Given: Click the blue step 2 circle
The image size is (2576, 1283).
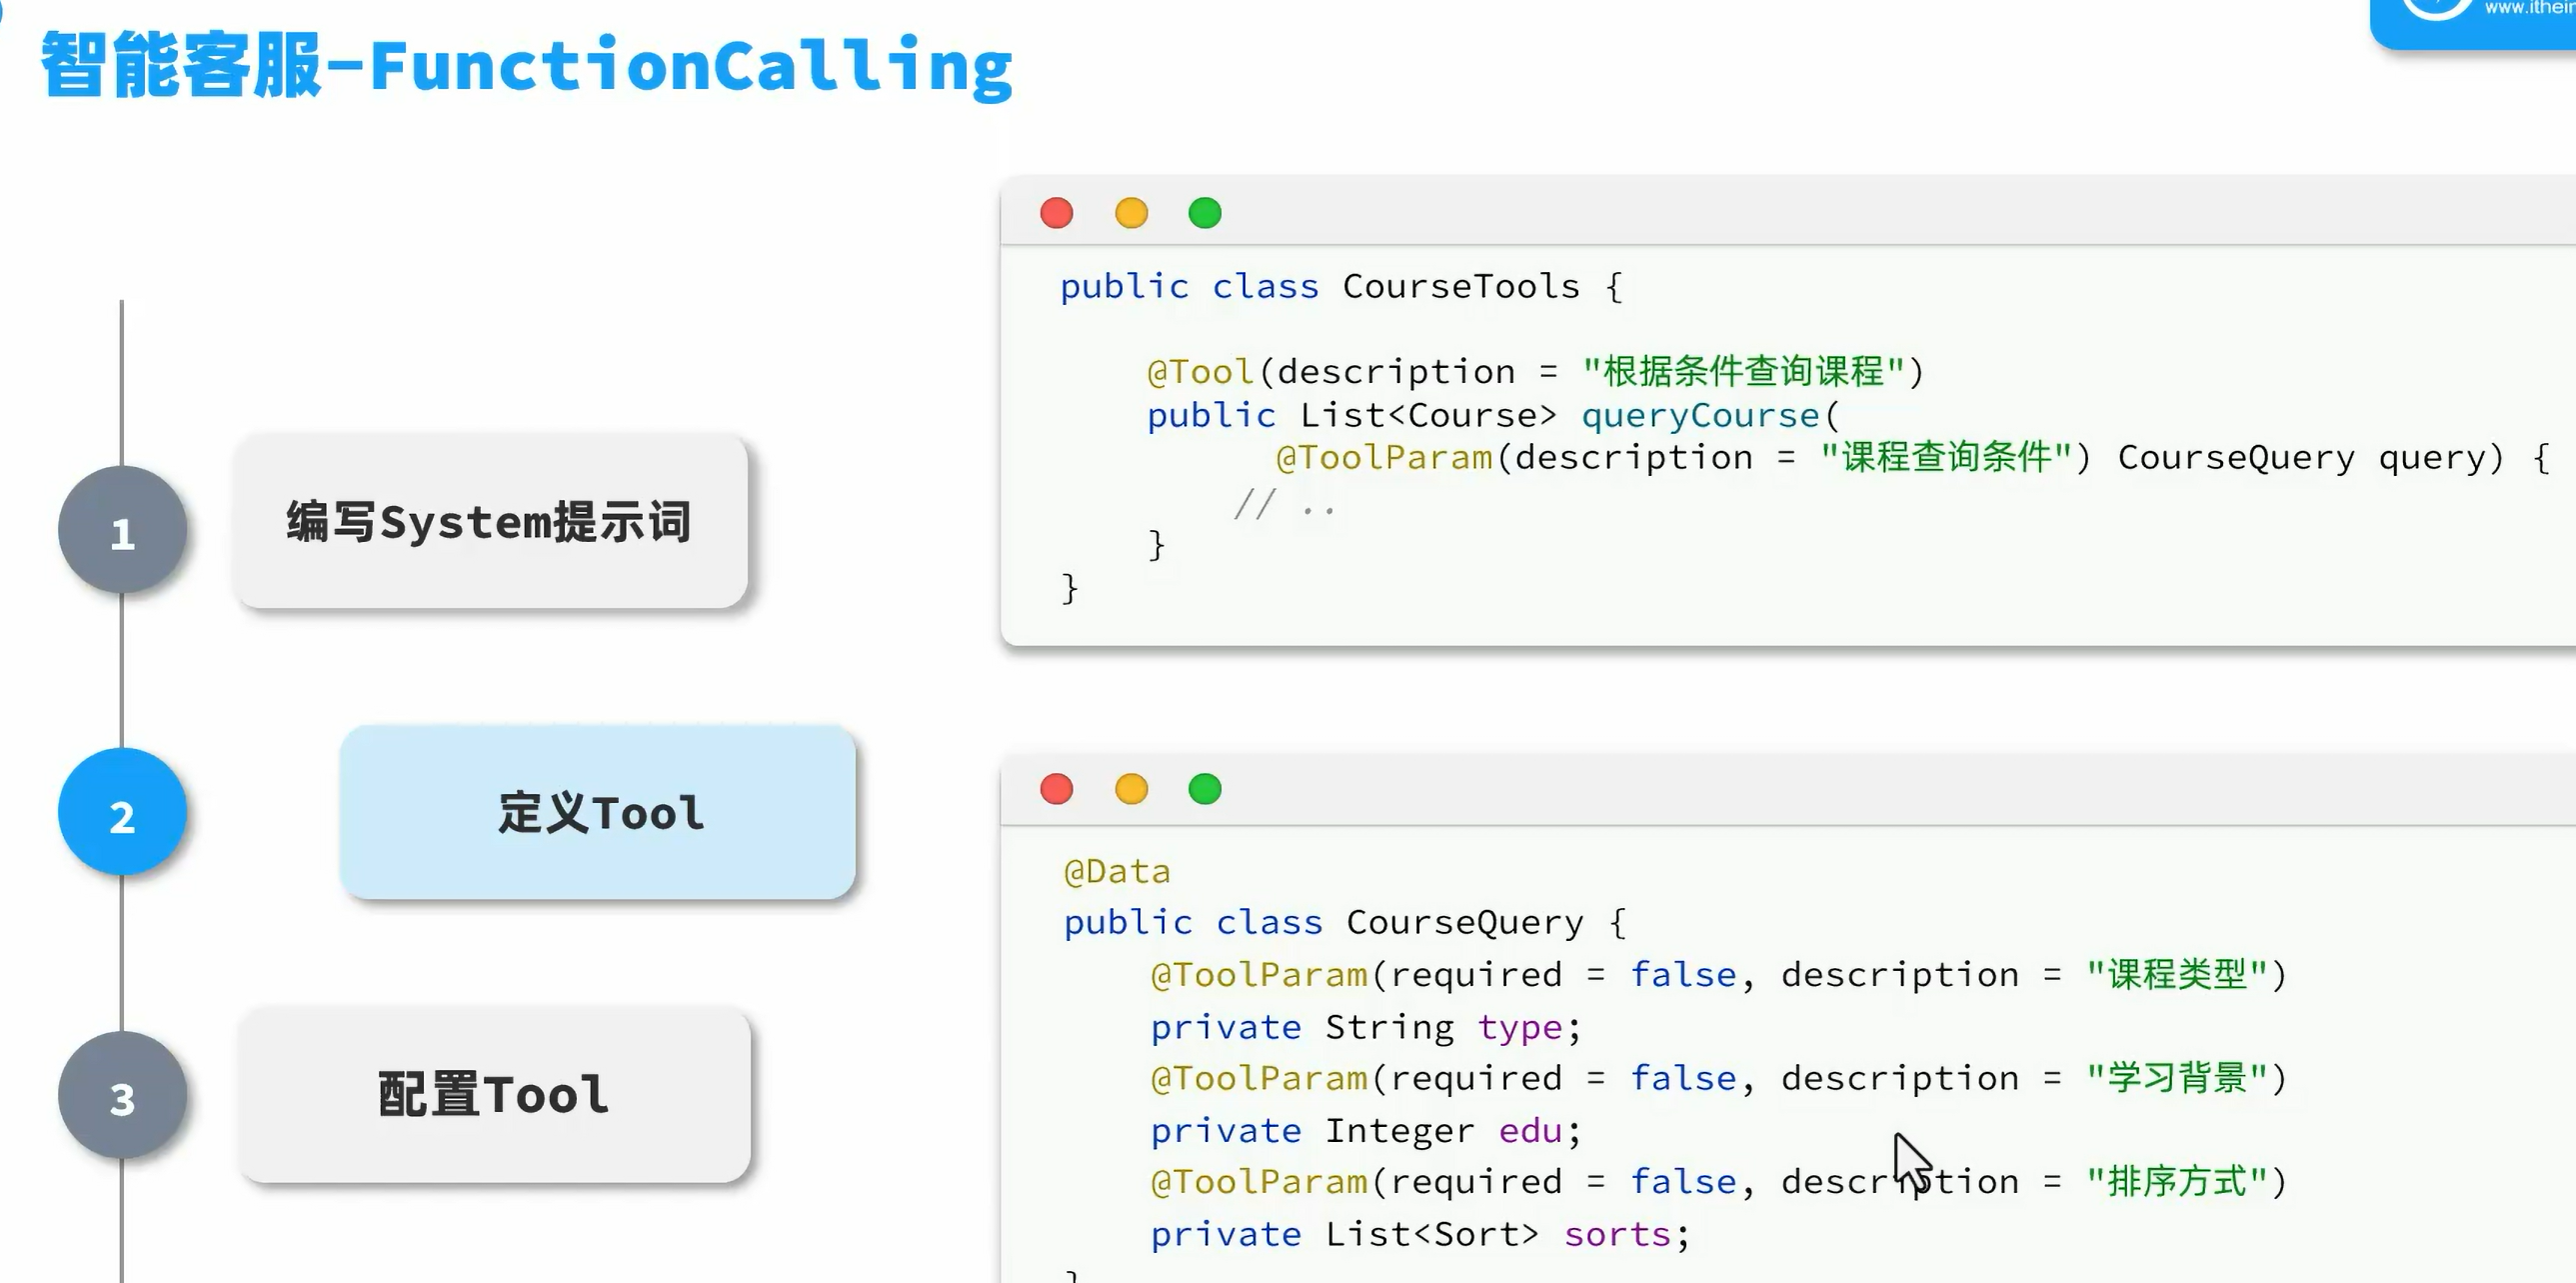Looking at the screenshot, I should point(122,813).
